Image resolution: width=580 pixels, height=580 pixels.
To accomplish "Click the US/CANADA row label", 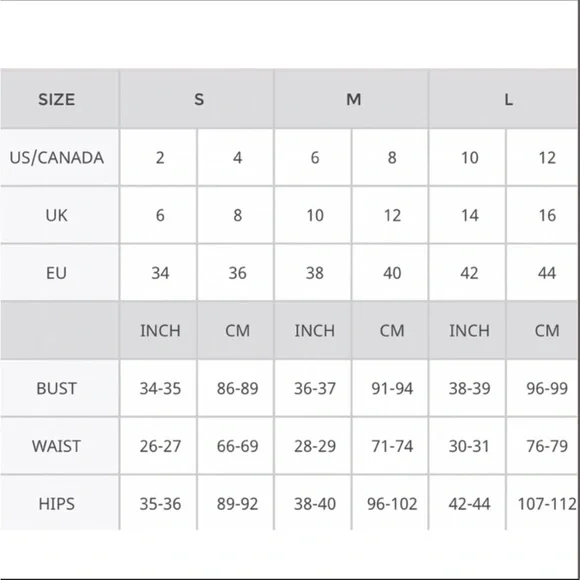I will tap(59, 158).
